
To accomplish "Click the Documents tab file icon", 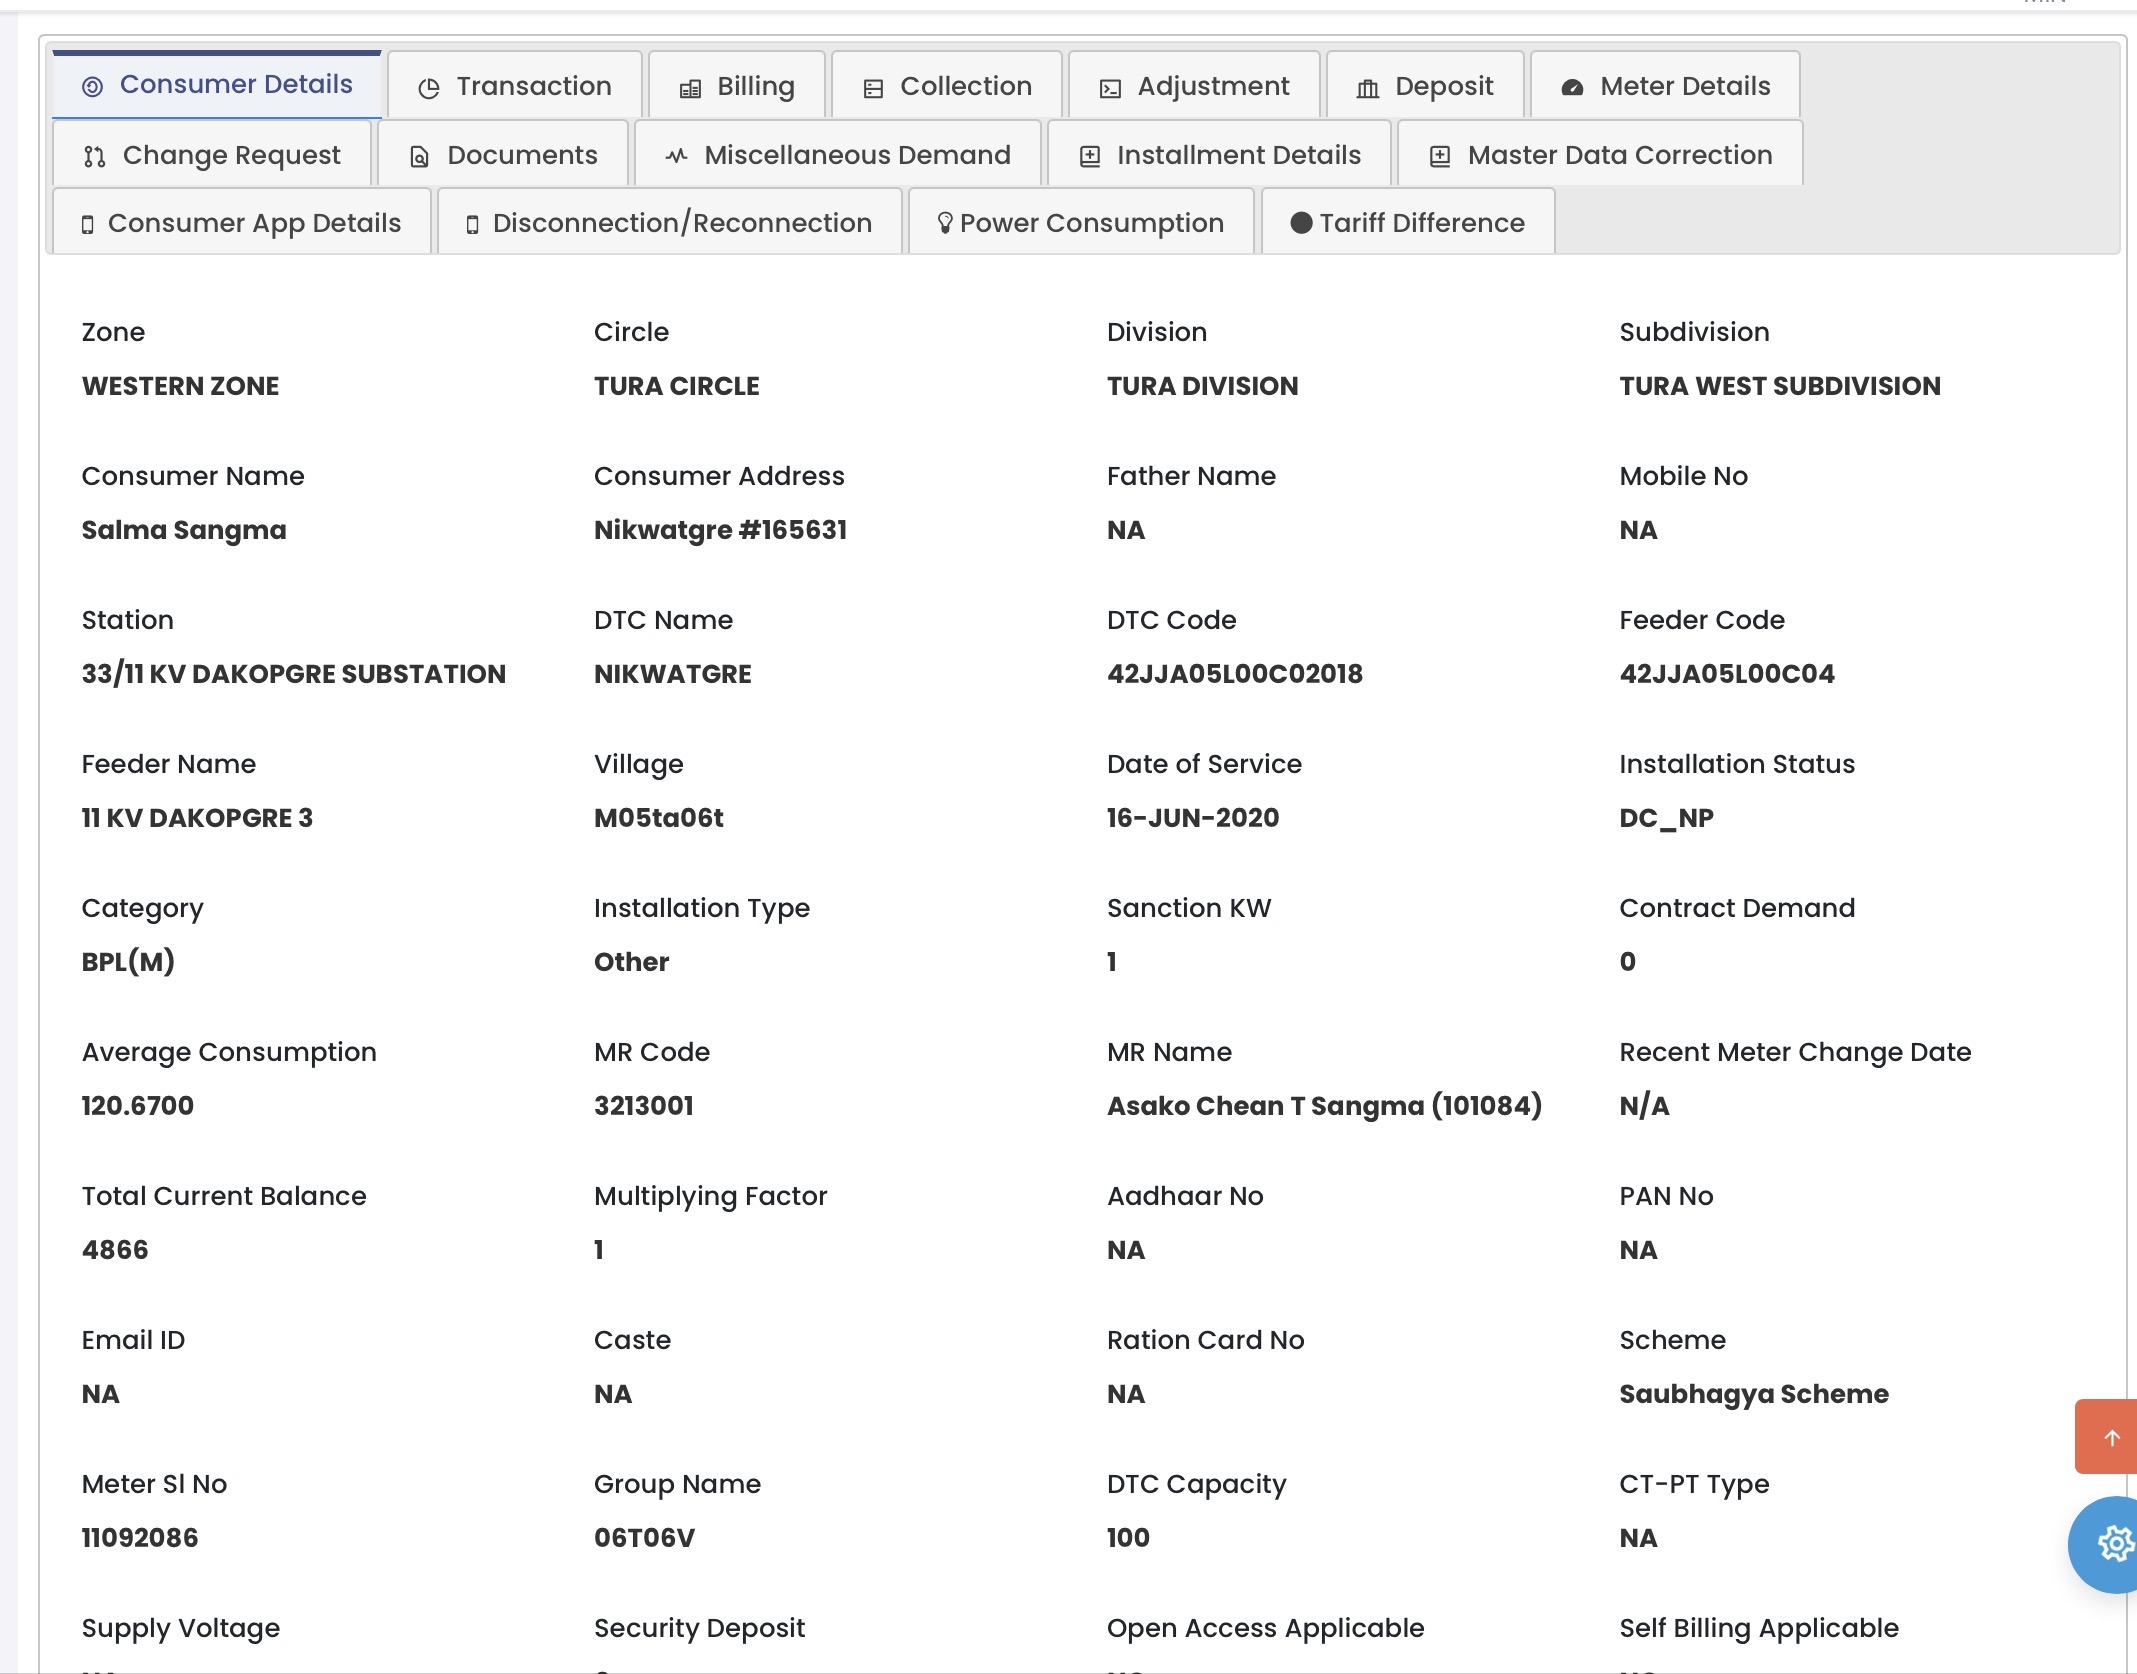I will [420, 156].
